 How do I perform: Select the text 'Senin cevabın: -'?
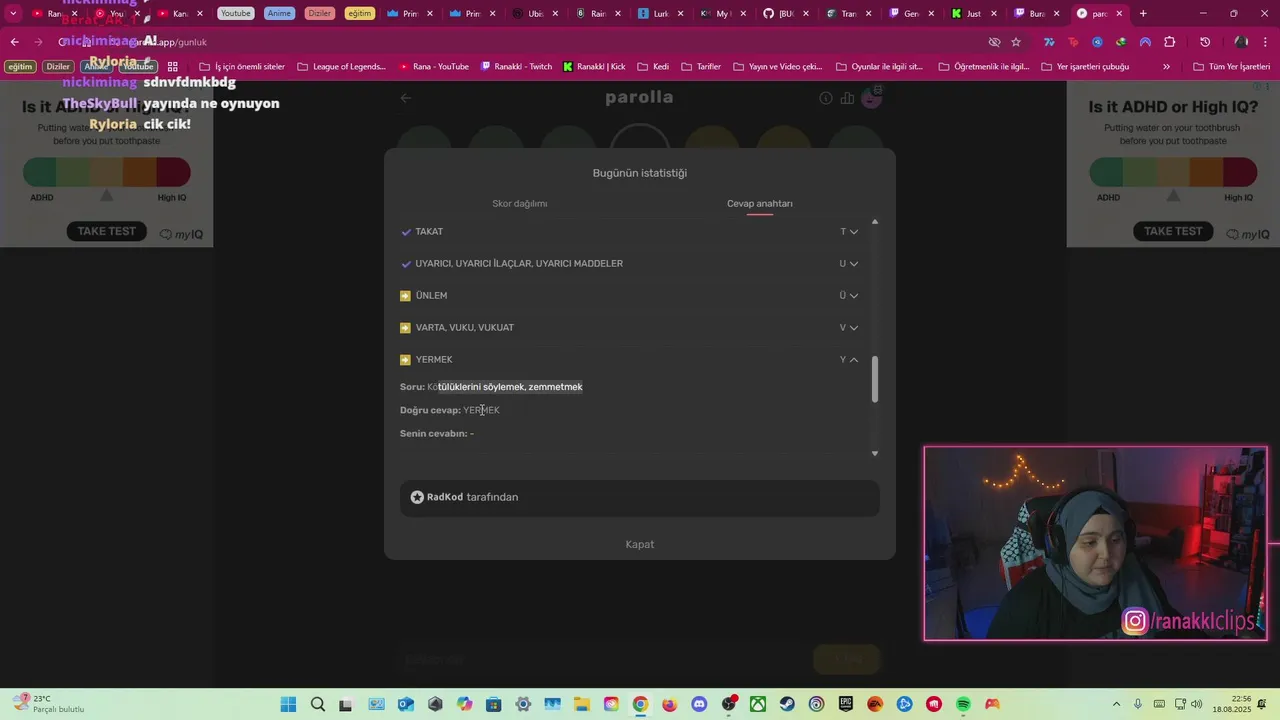click(x=437, y=434)
